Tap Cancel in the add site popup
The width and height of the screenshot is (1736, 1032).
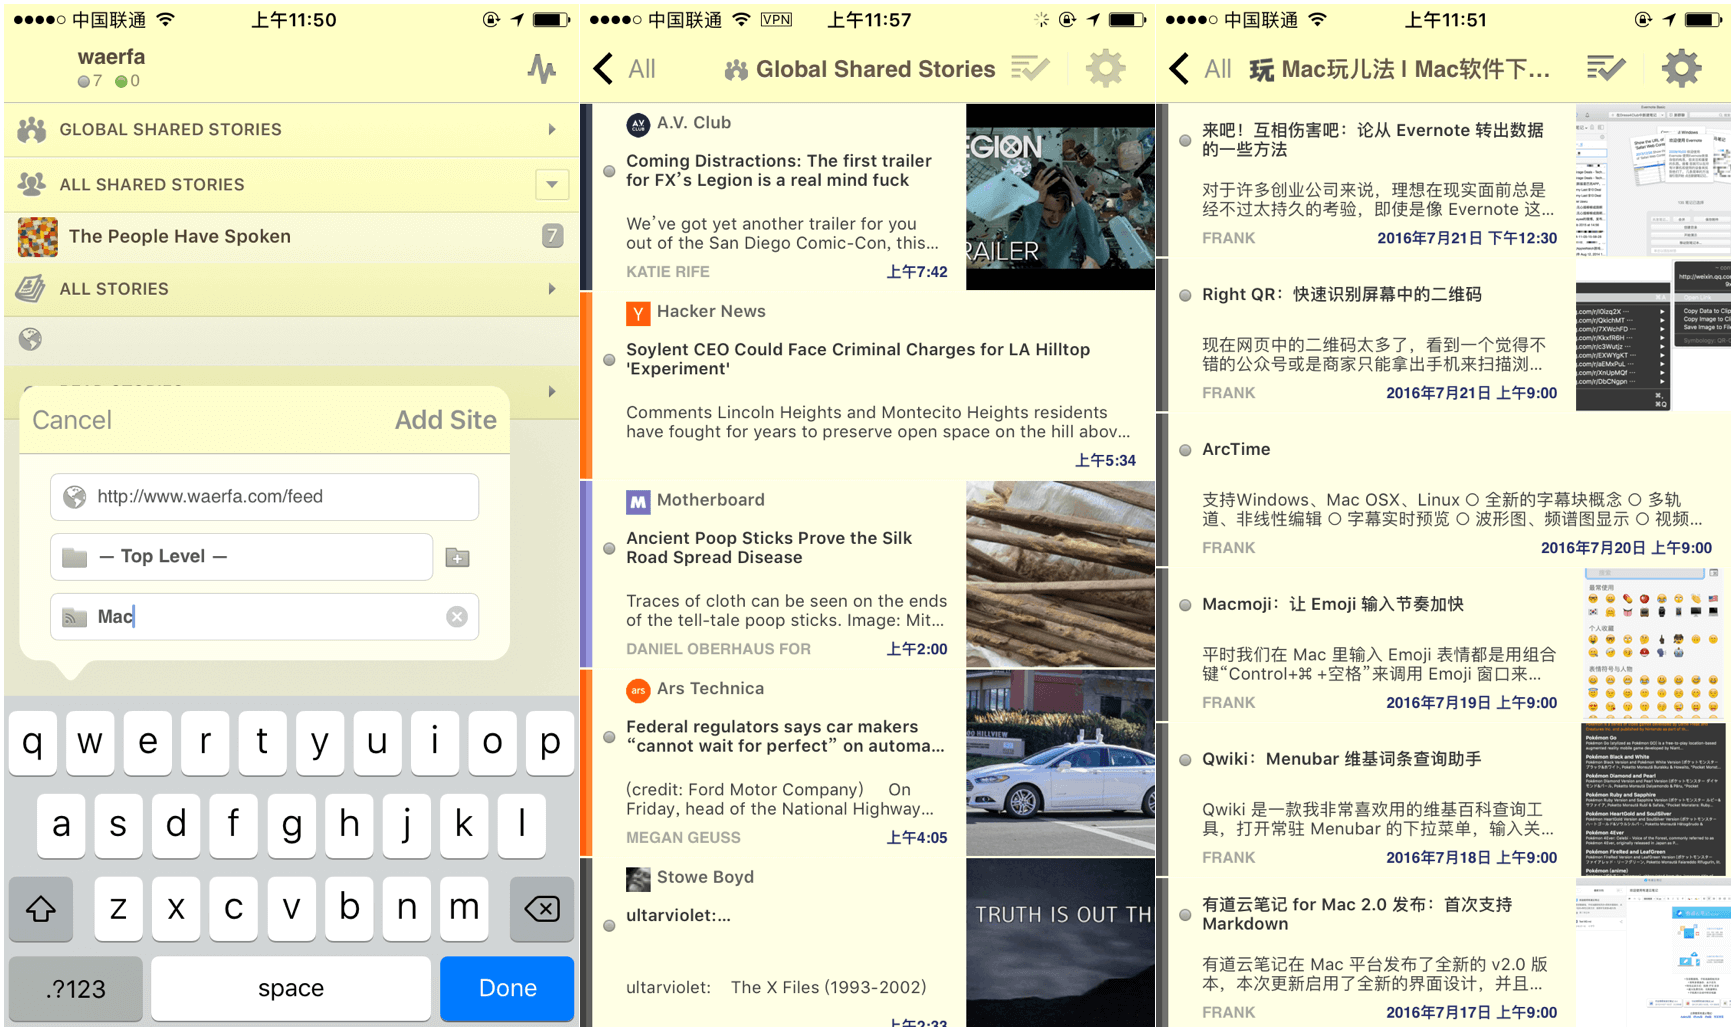tap(72, 420)
